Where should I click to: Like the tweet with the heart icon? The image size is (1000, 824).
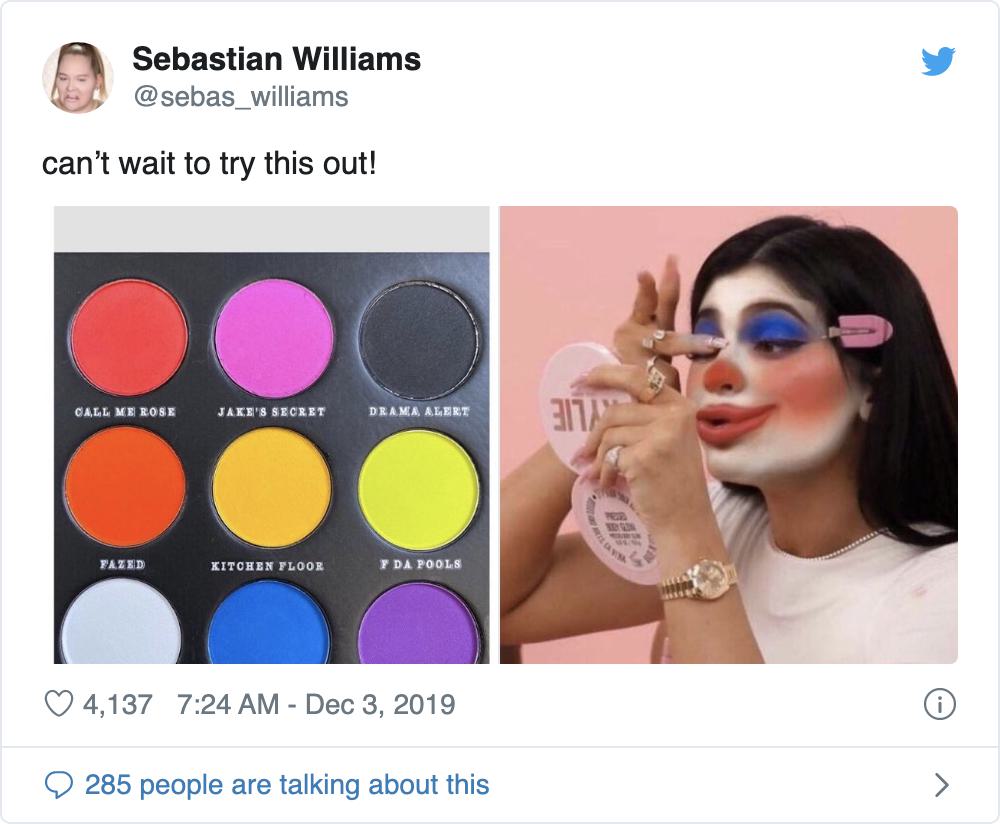[60, 704]
